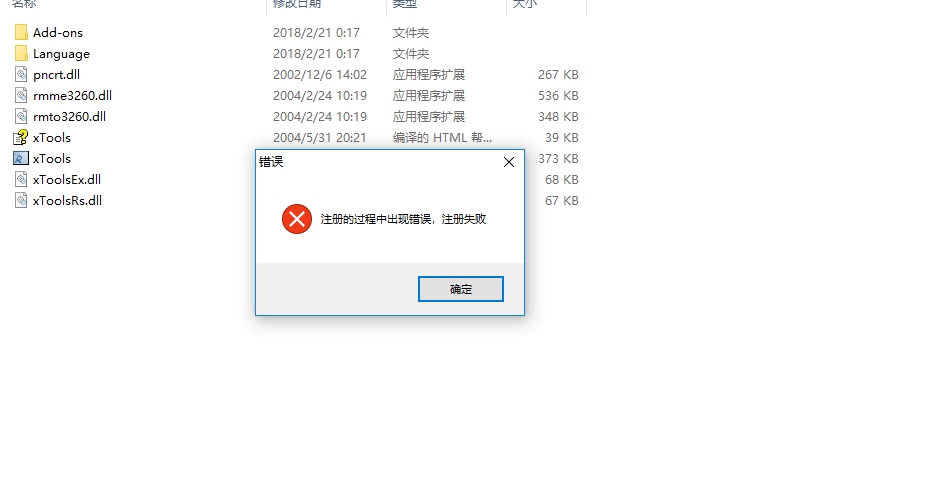The width and height of the screenshot is (944, 504).
Task: Sort by the 名称 column header
Action: 24,4
